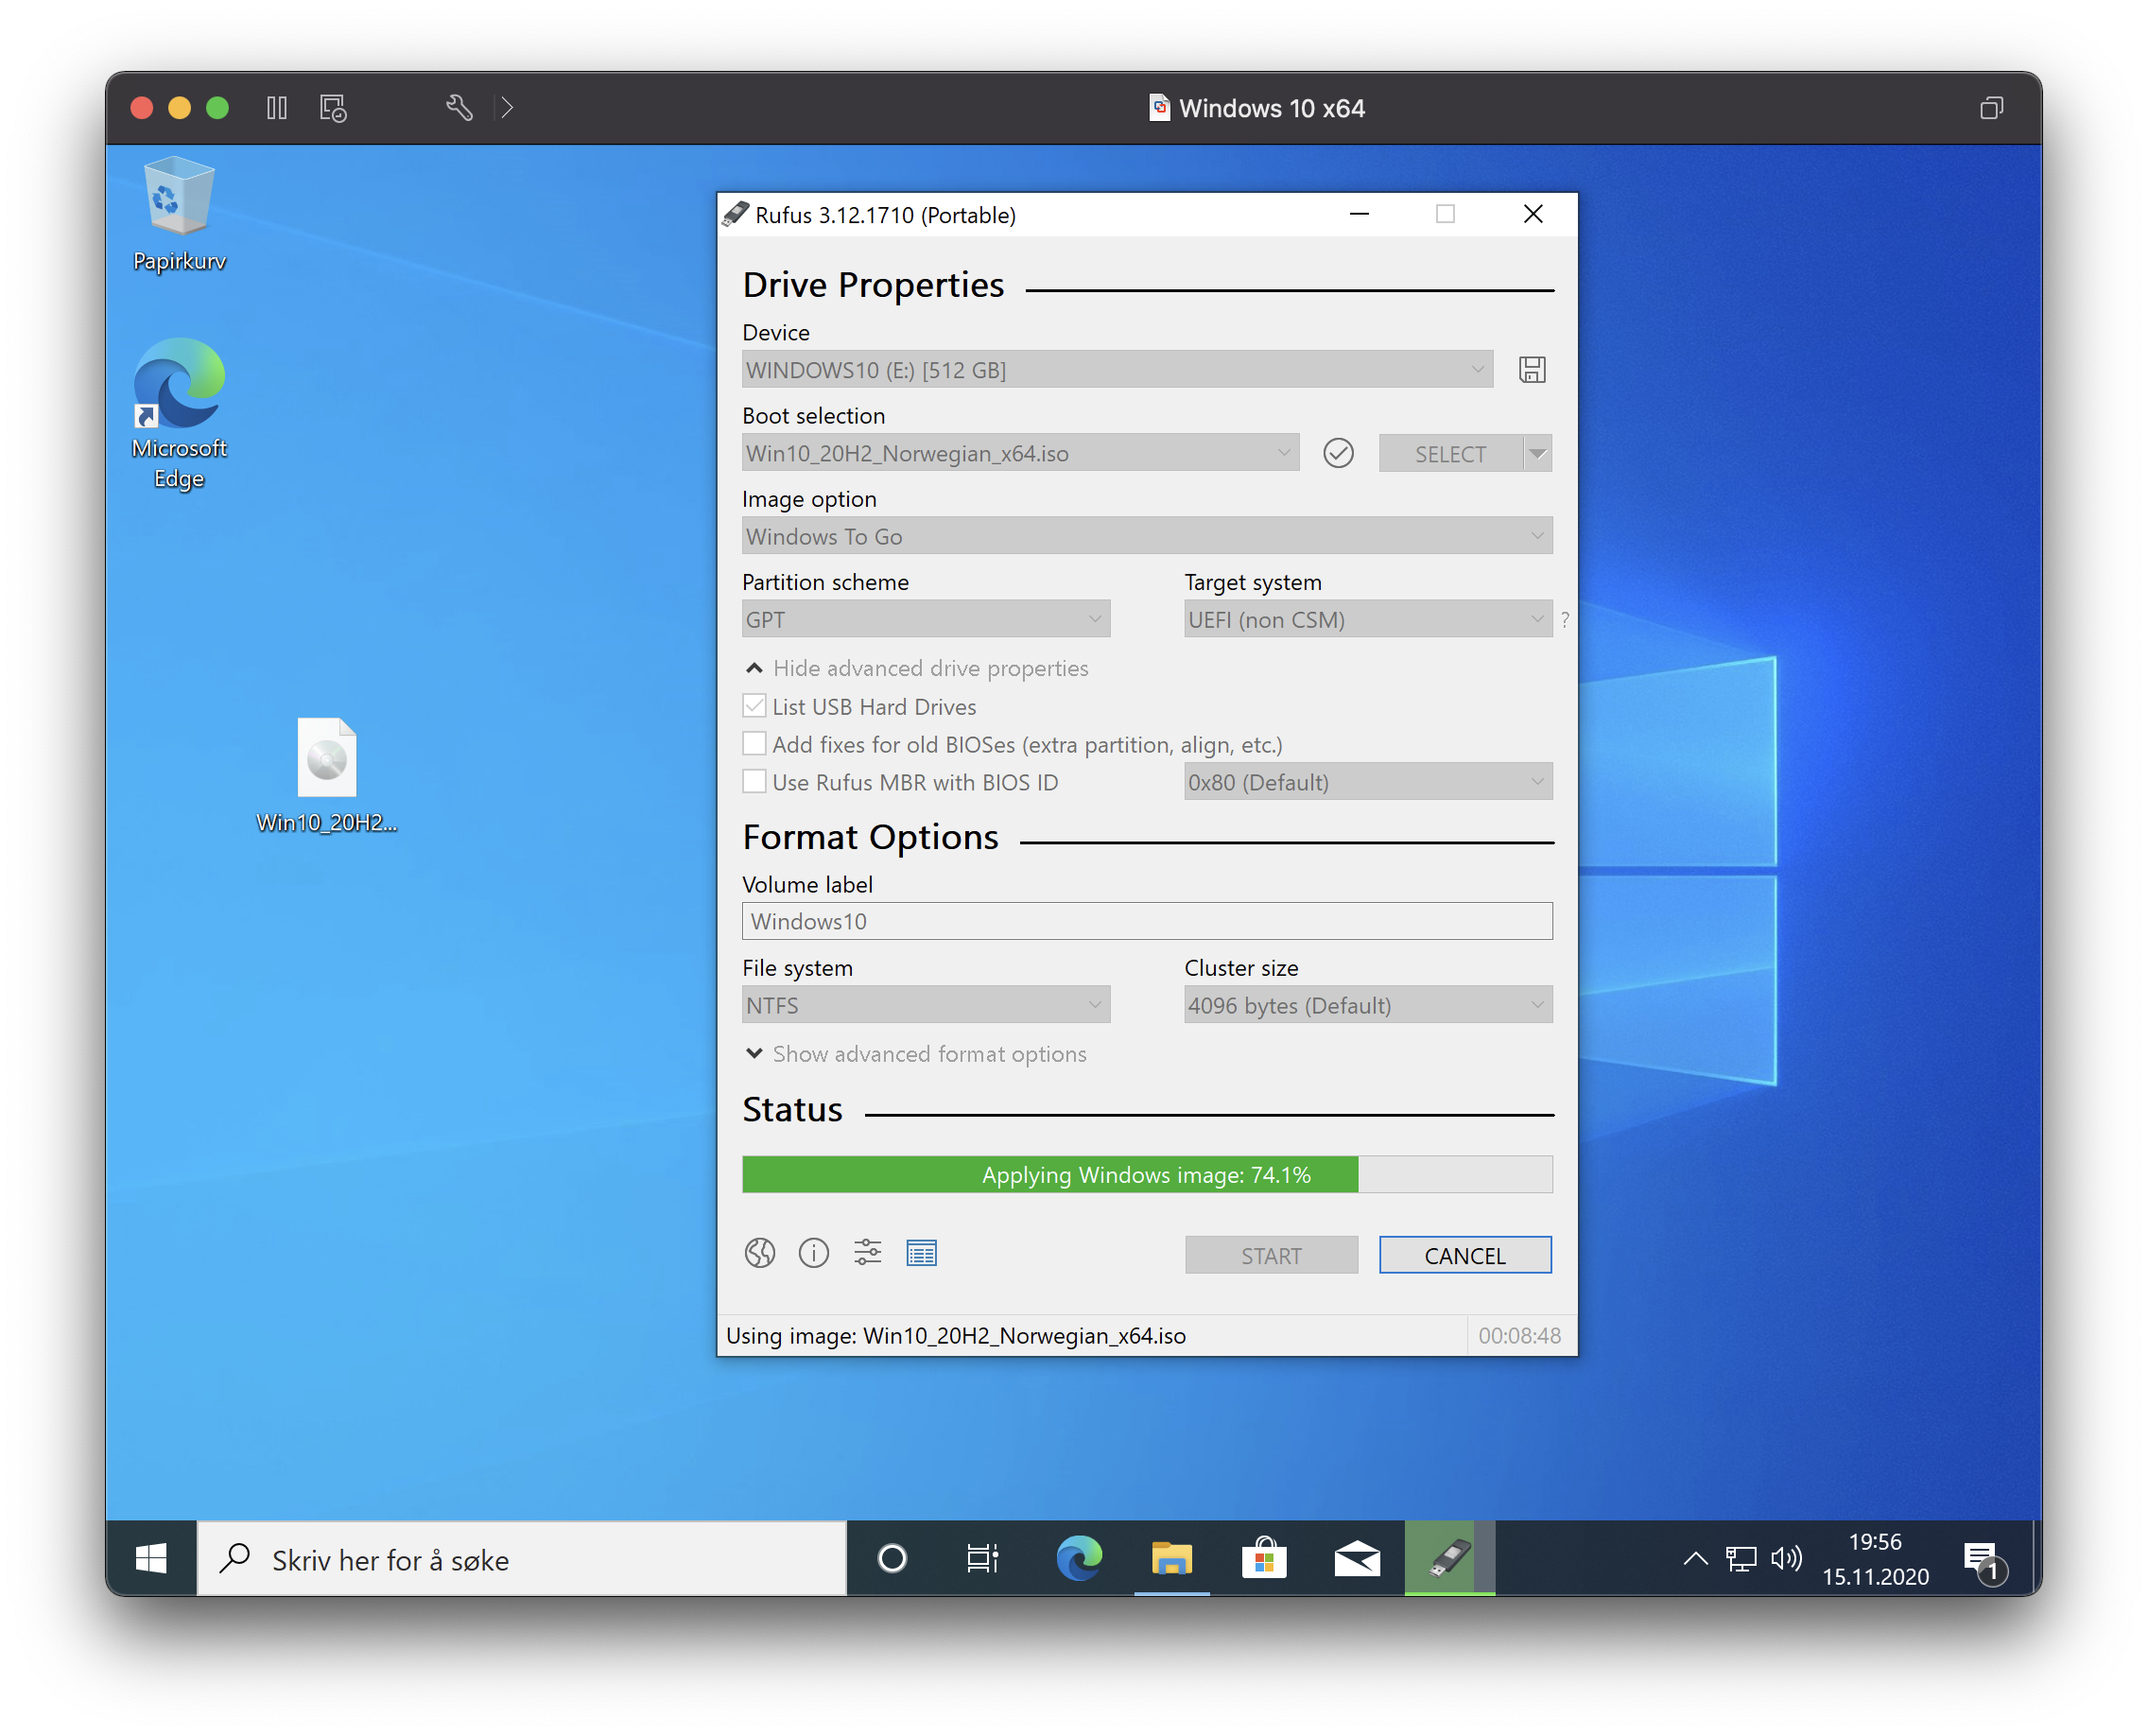This screenshot has width=2148, height=1736.
Task: Open Partition scheme GPT dropdown
Action: click(925, 619)
